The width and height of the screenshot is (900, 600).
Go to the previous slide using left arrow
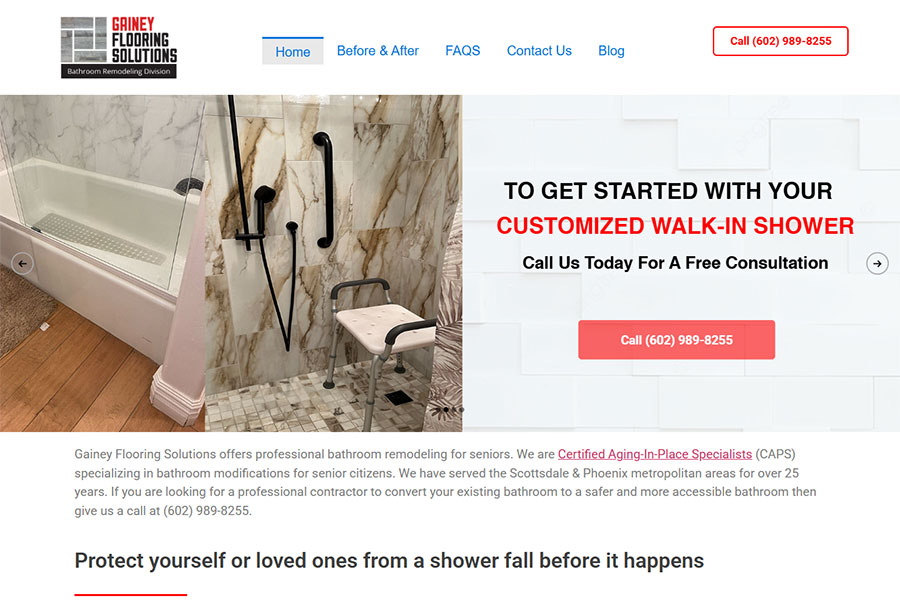click(x=22, y=264)
